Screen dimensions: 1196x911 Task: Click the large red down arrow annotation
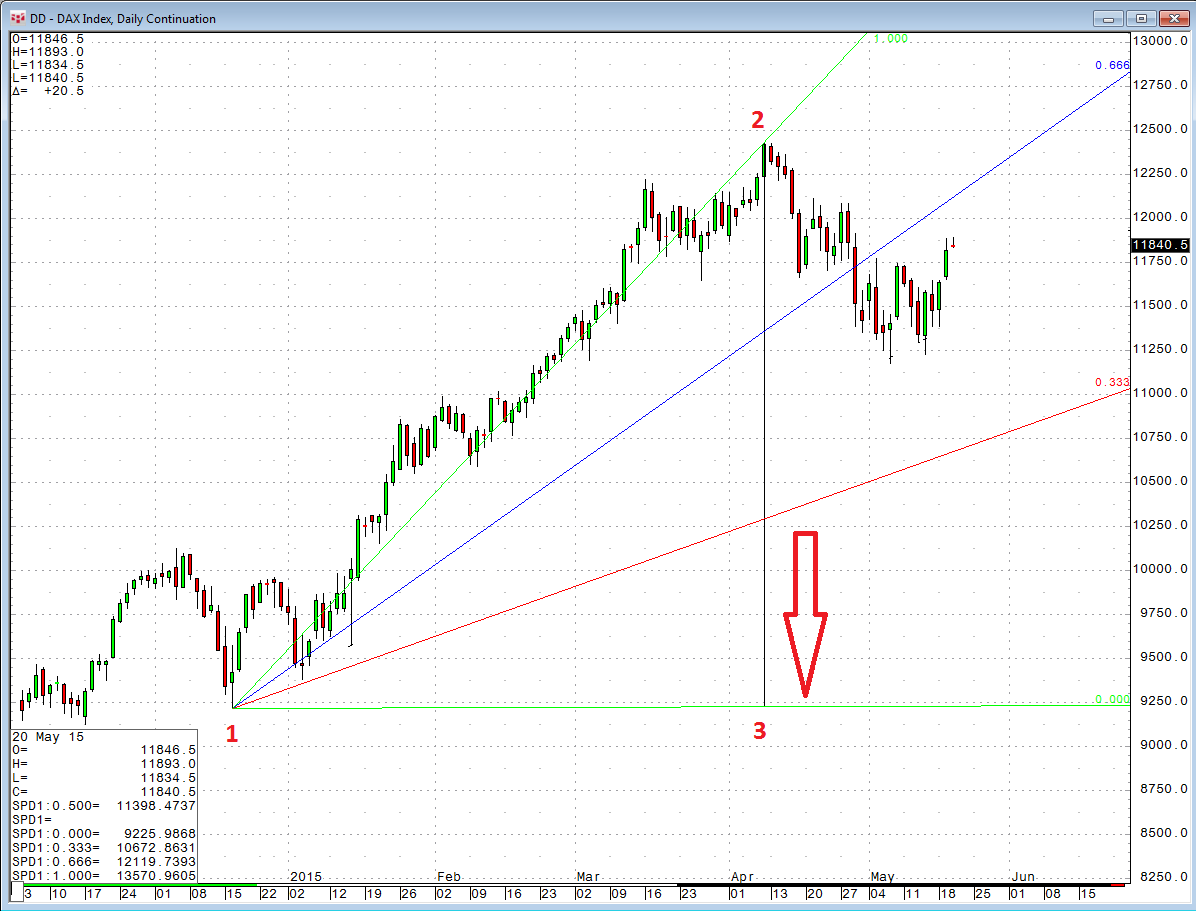pos(805,612)
